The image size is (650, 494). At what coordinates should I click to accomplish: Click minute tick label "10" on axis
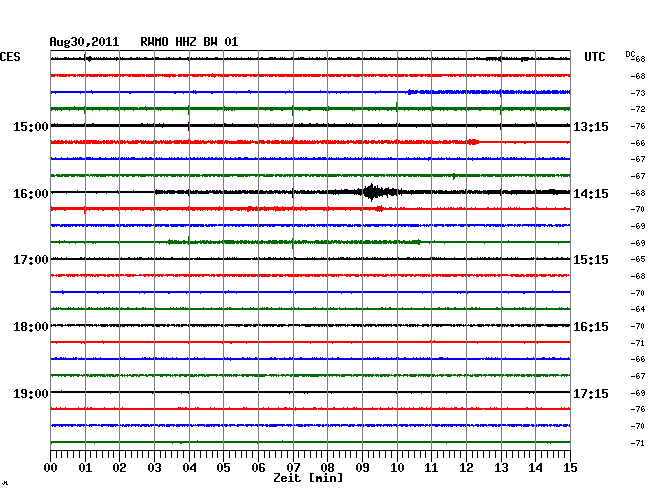(x=397, y=467)
